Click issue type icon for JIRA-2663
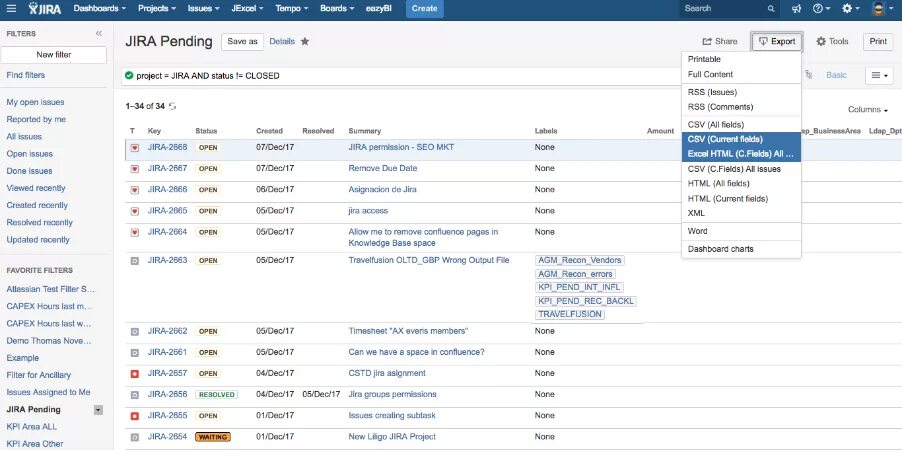The image size is (902, 450). click(135, 261)
